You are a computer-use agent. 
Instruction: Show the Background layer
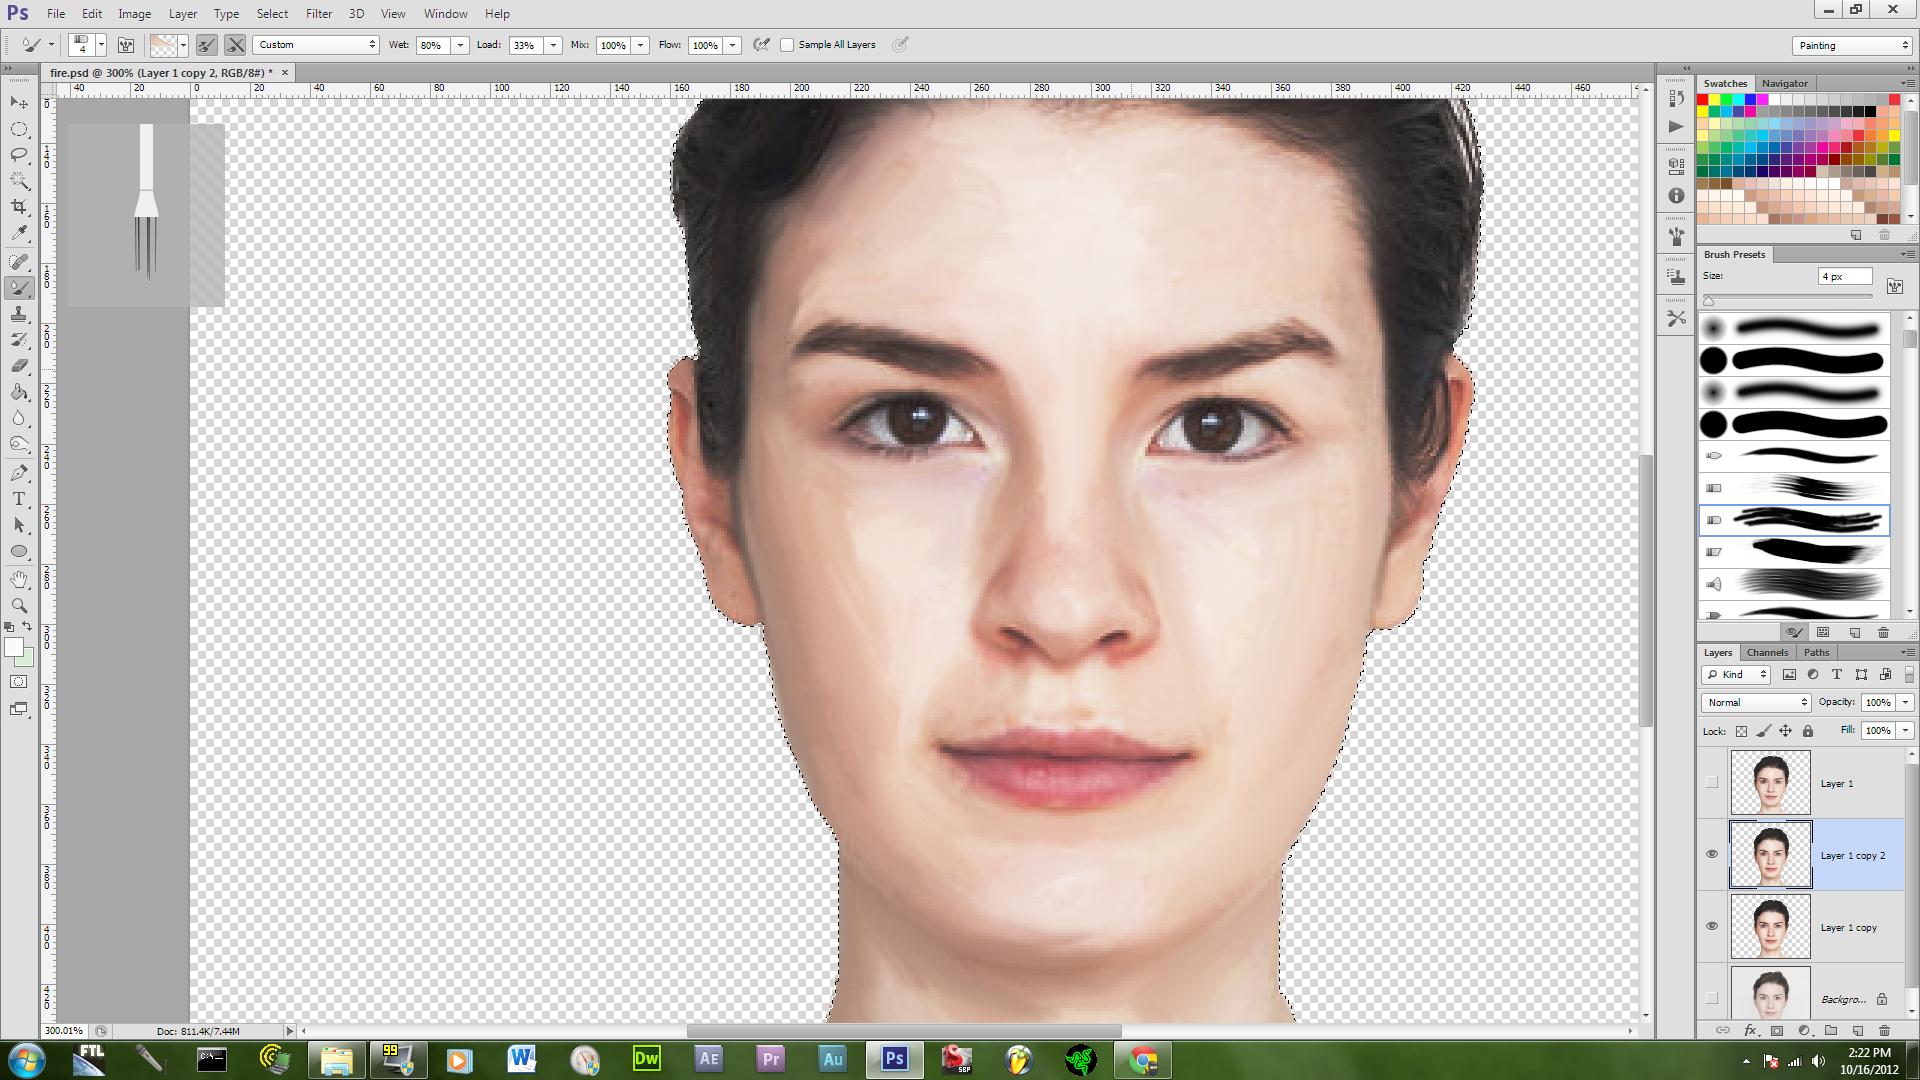[1711, 998]
